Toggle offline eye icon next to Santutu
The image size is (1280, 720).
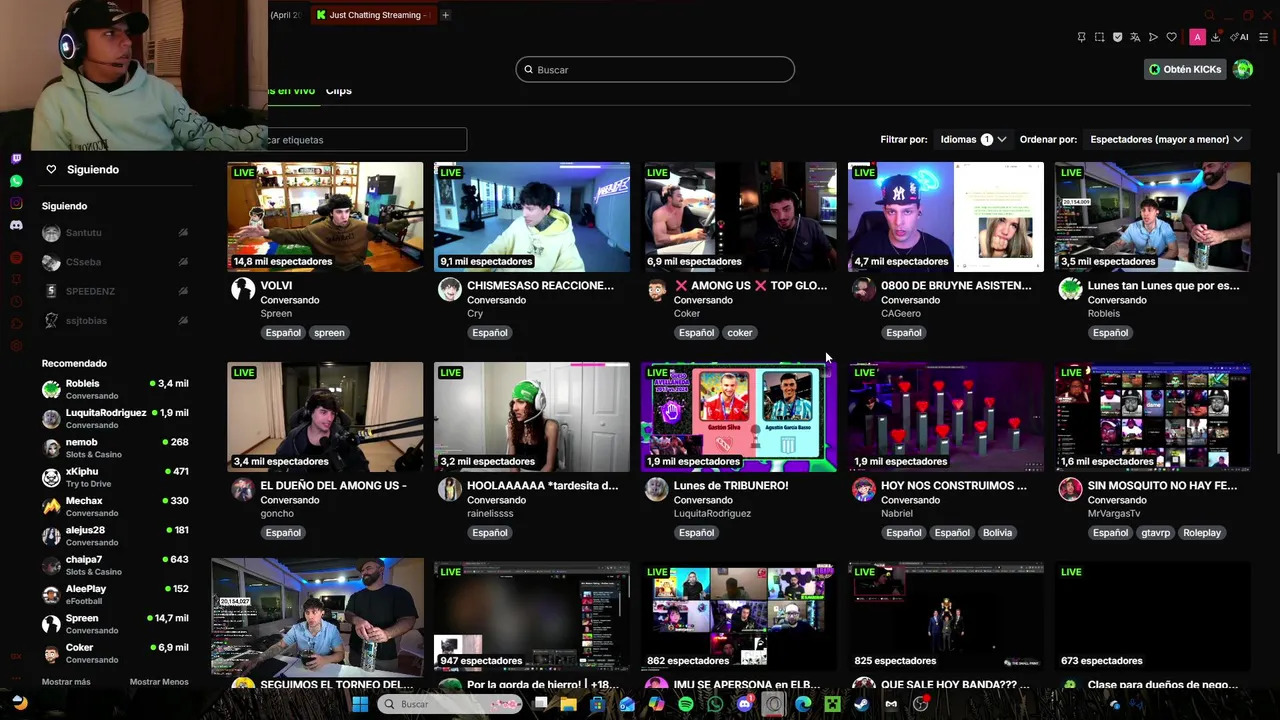[183, 232]
